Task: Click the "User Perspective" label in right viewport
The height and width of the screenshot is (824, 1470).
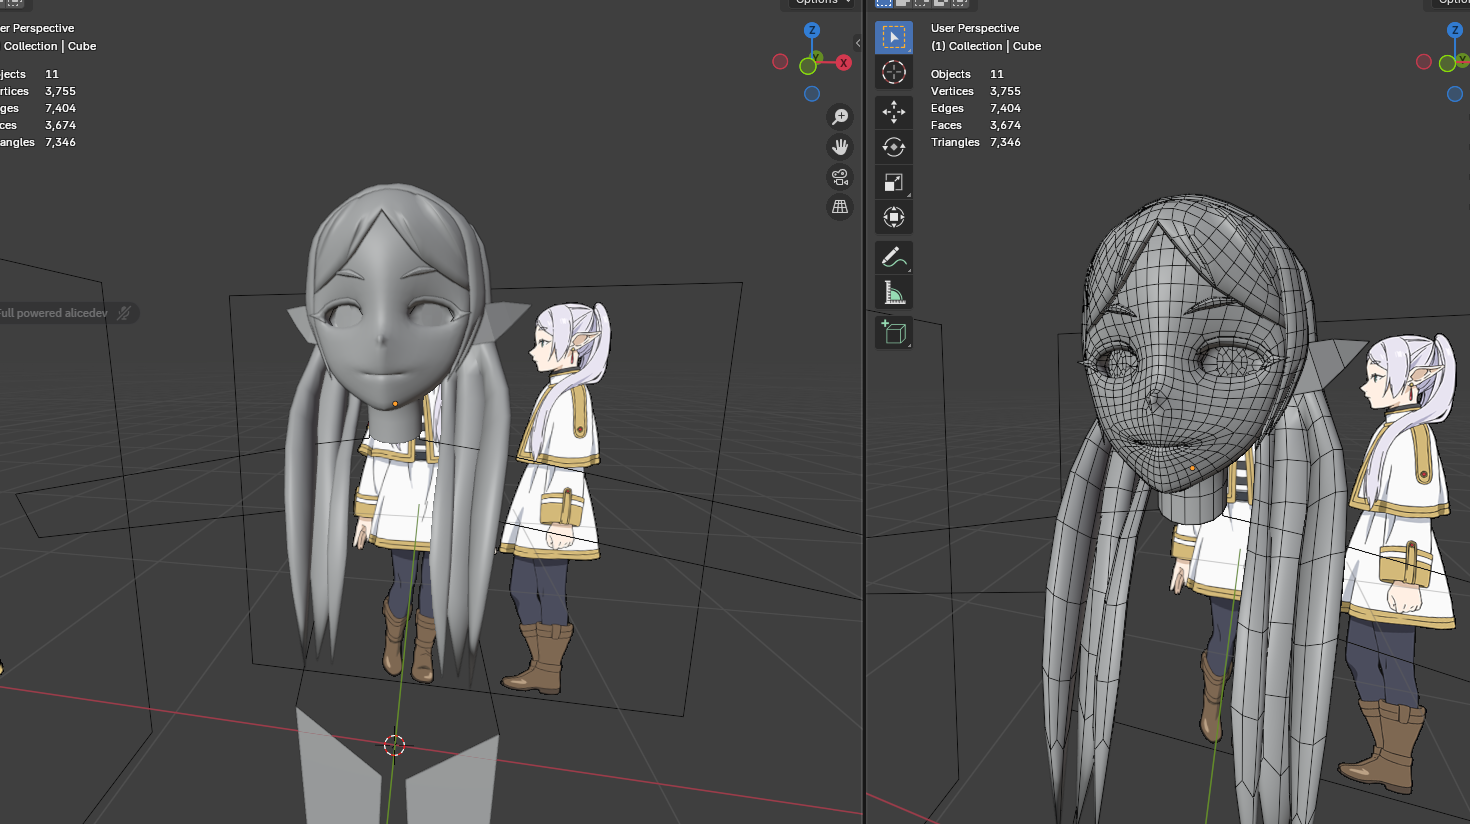Action: point(975,28)
